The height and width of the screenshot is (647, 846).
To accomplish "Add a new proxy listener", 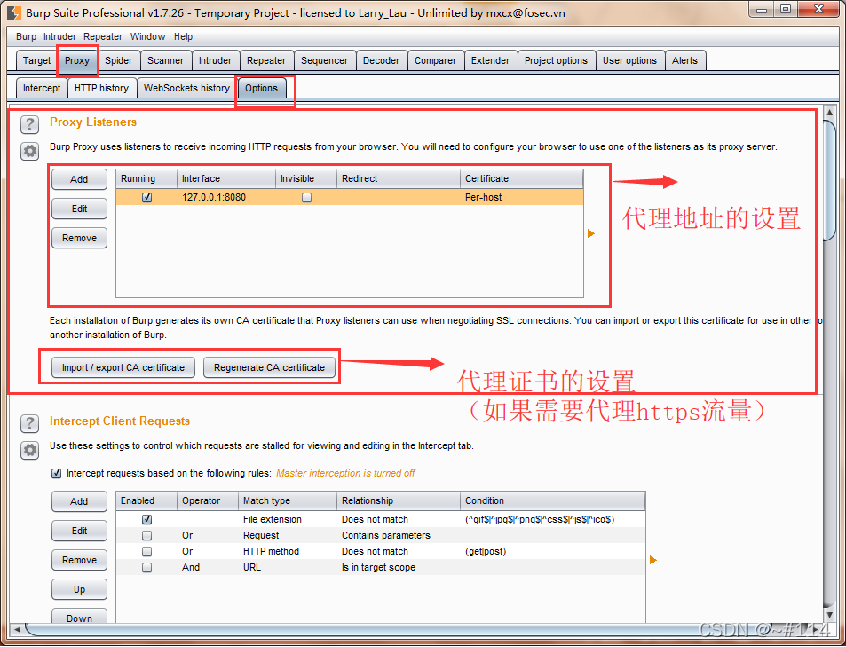I will click(79, 180).
